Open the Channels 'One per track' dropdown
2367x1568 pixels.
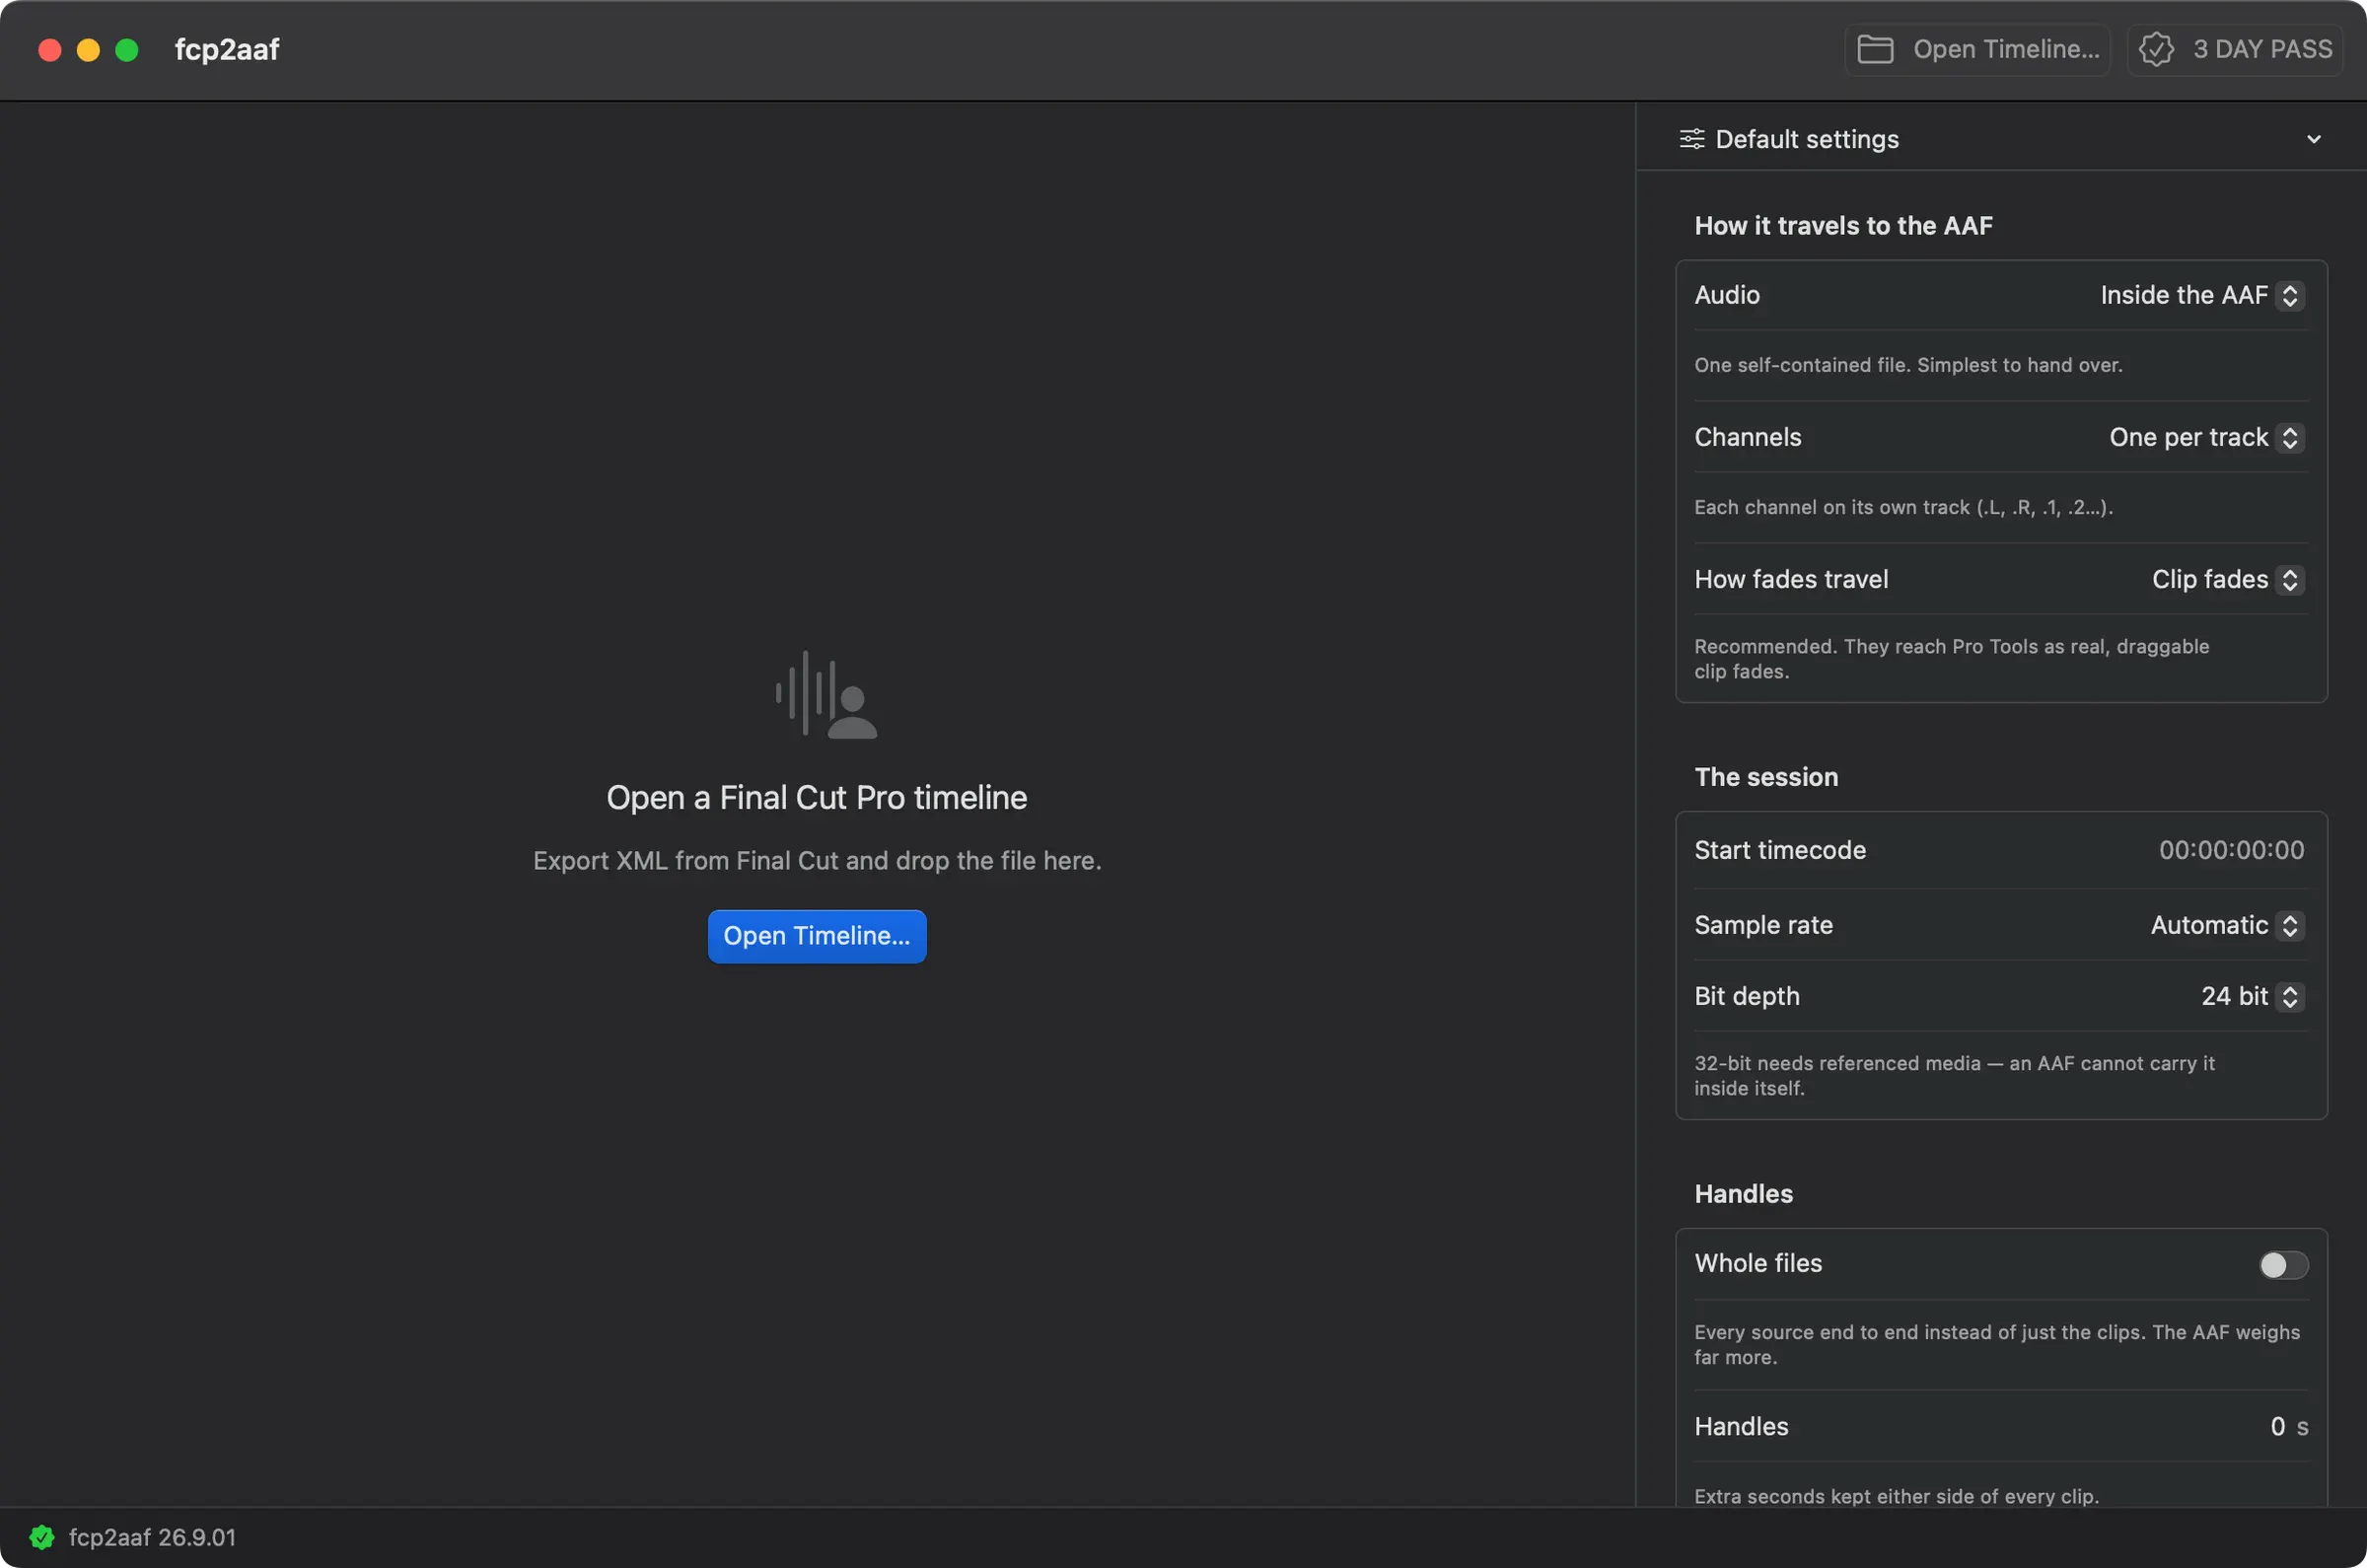(x=2207, y=437)
